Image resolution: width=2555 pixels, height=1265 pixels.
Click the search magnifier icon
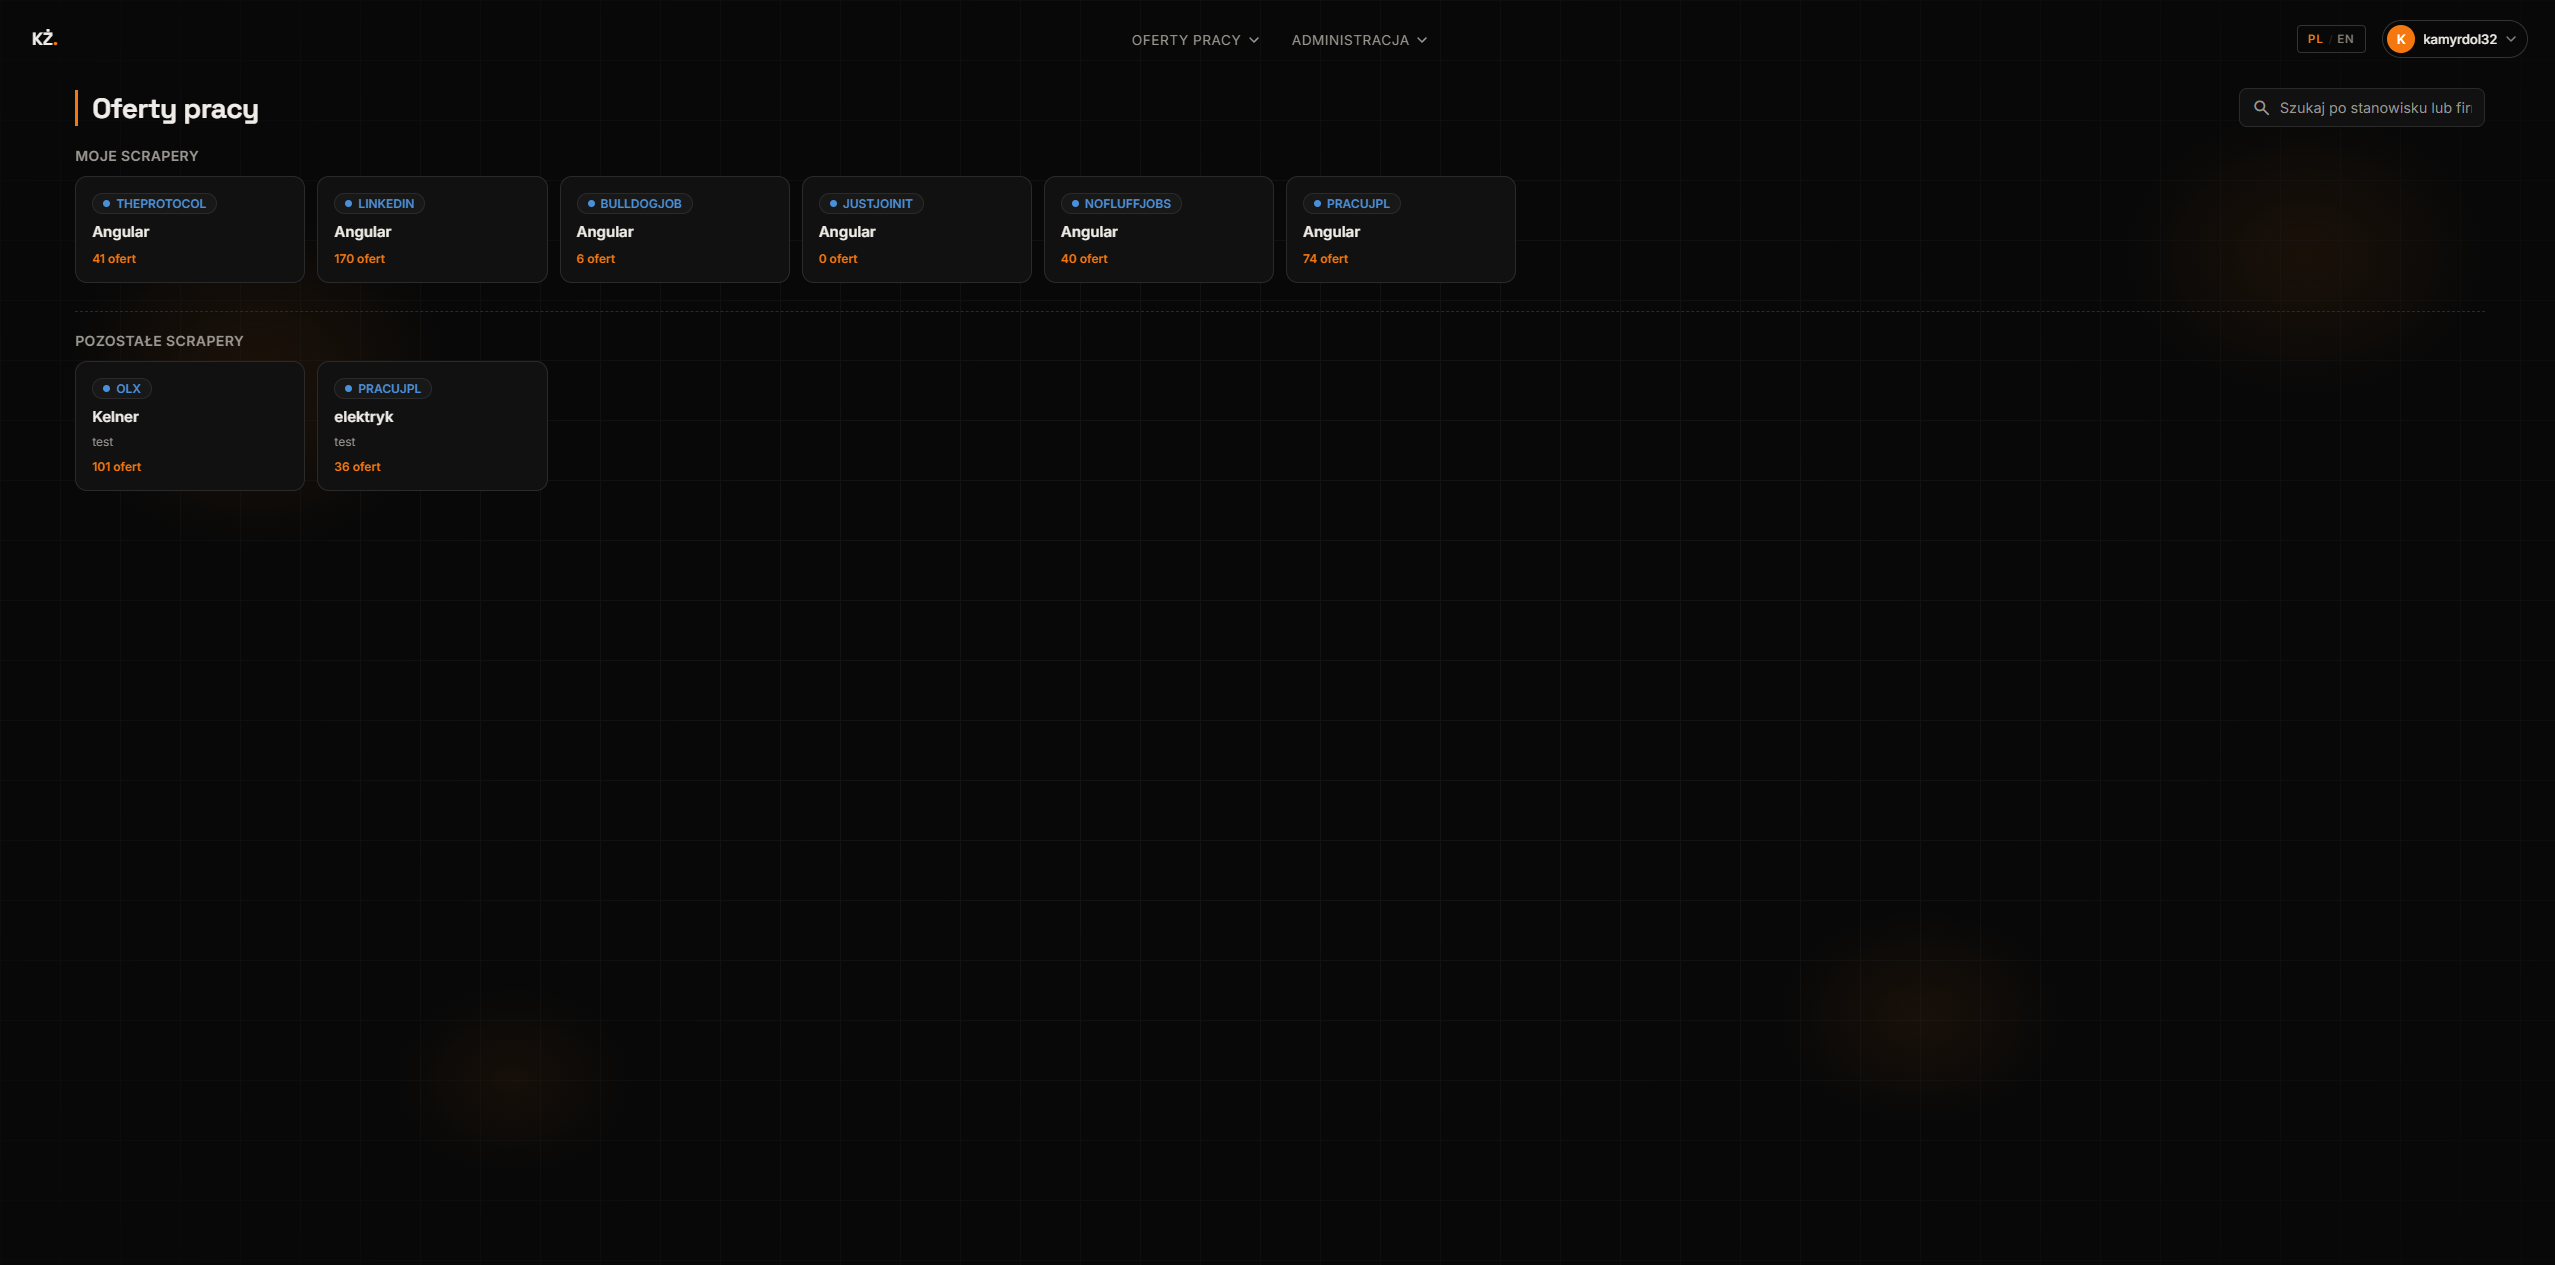(2261, 108)
